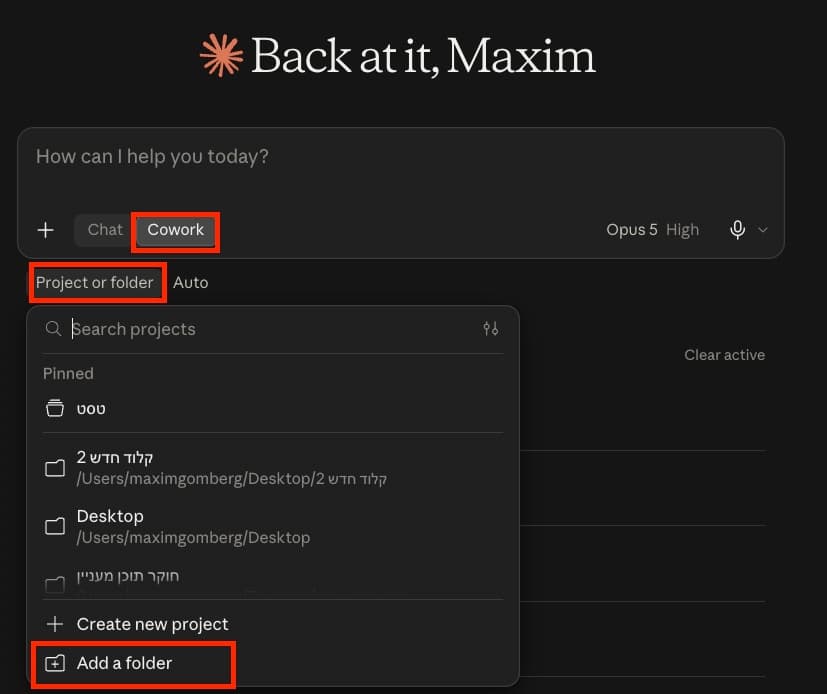Expand the chevron next to the microphone
The width and height of the screenshot is (827, 694).
point(763,230)
